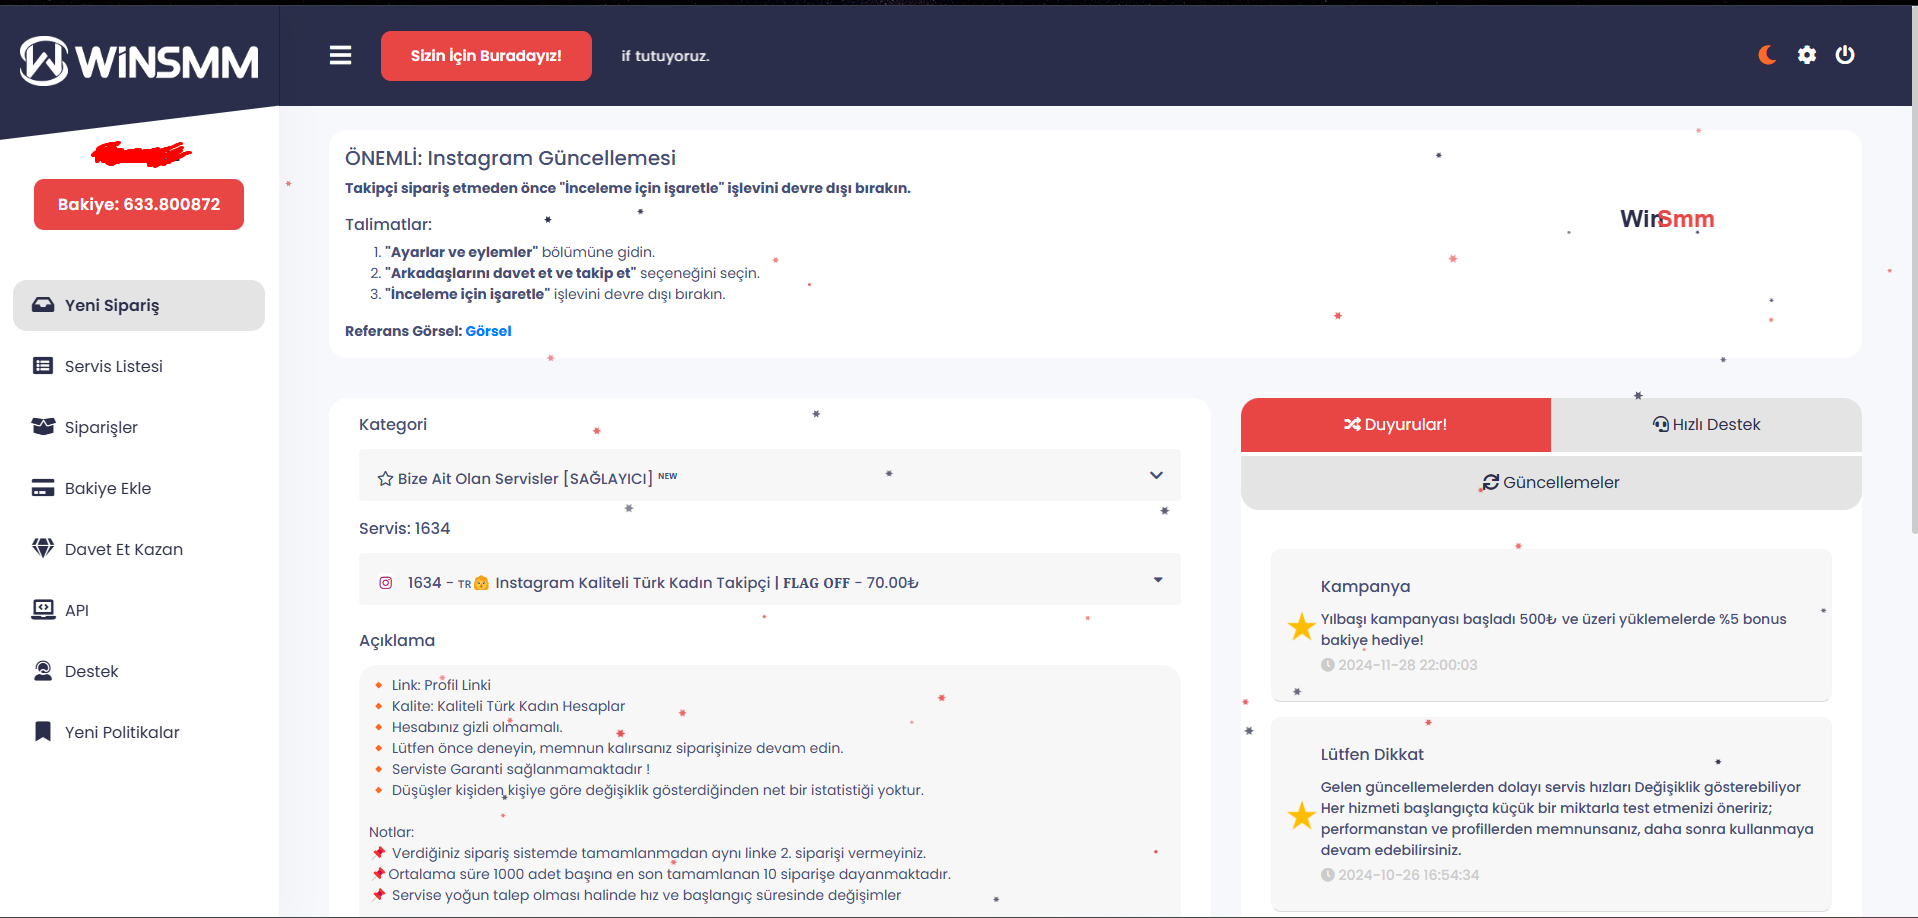Click the 'Servis: 1634' label
This screenshot has width=1918, height=918.
pyautogui.click(x=404, y=528)
